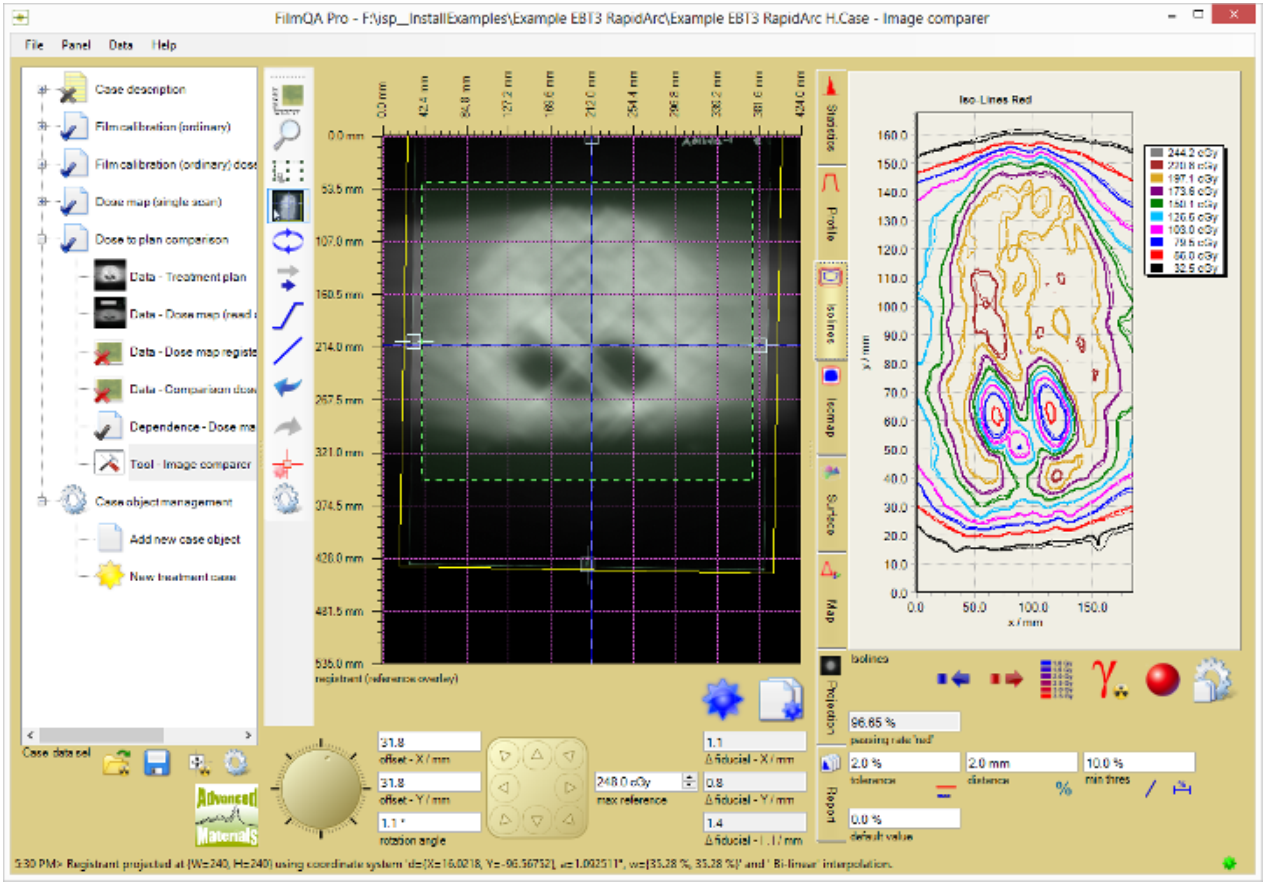Nudge registration up with the up arrow
The height and width of the screenshot is (884, 1265).
click(537, 754)
